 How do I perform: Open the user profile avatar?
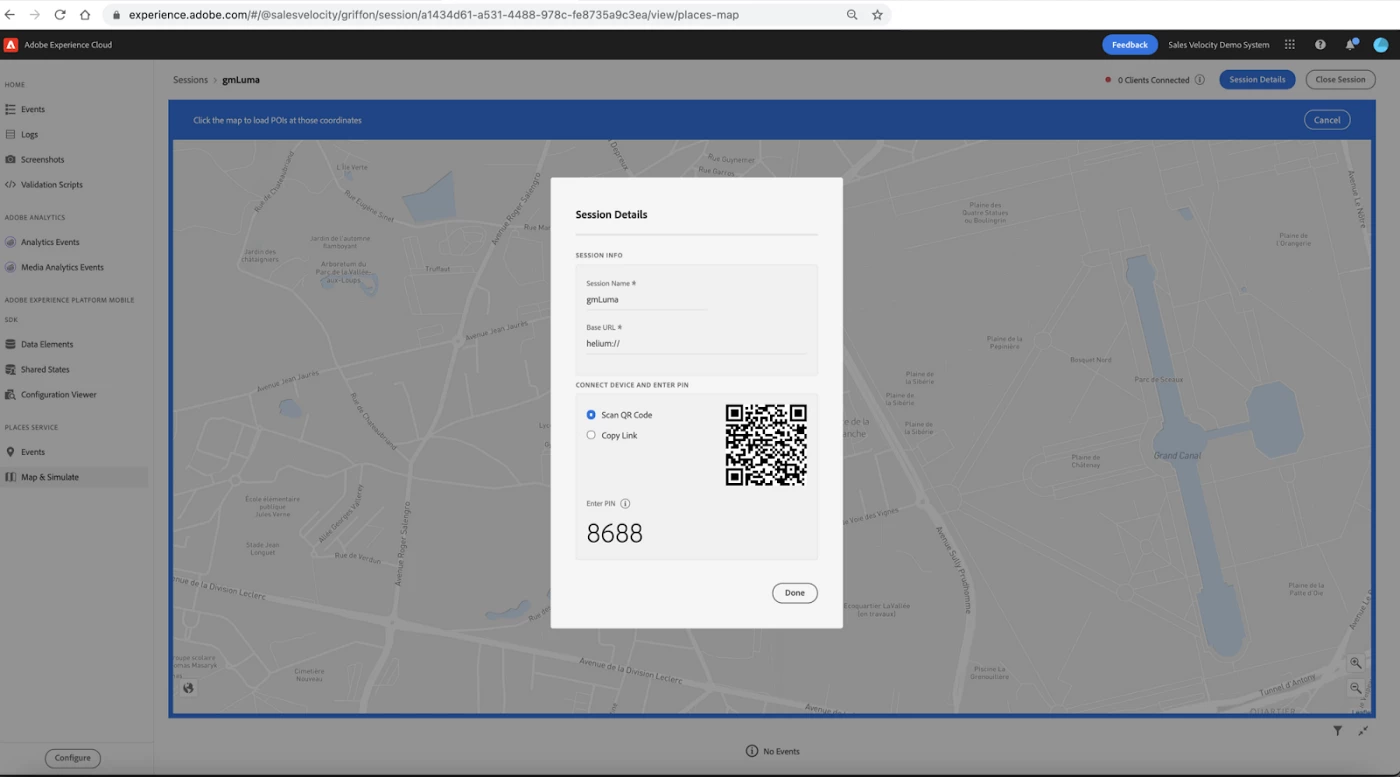tap(1381, 45)
